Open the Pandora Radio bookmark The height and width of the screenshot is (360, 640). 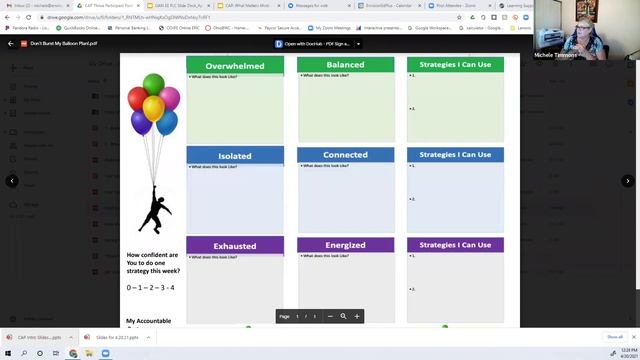27,28
